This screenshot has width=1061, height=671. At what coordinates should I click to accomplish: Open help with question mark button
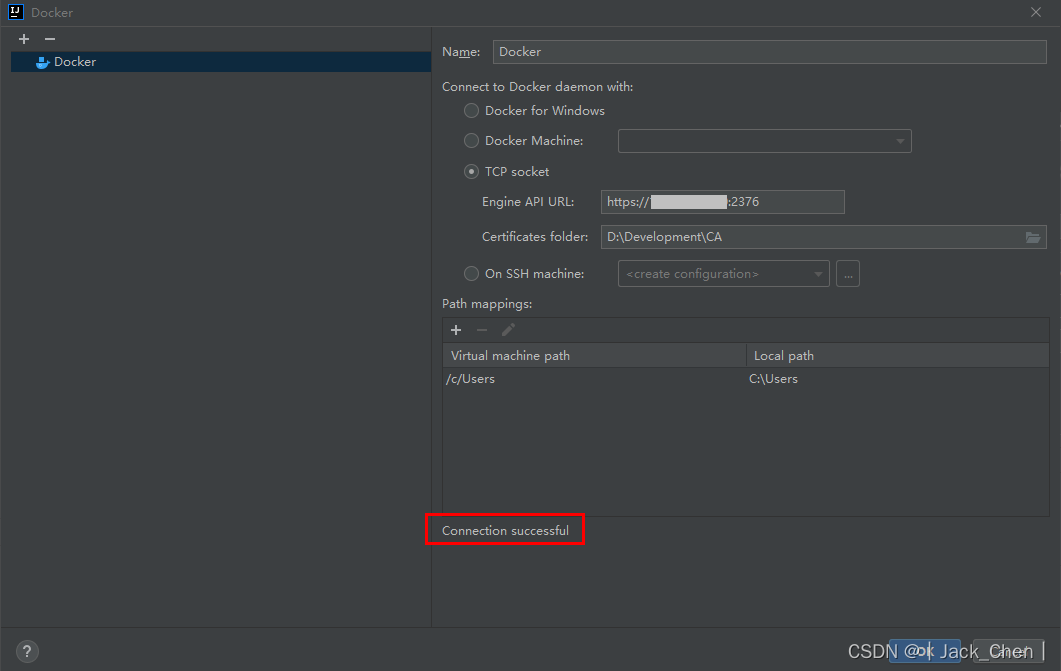click(27, 651)
